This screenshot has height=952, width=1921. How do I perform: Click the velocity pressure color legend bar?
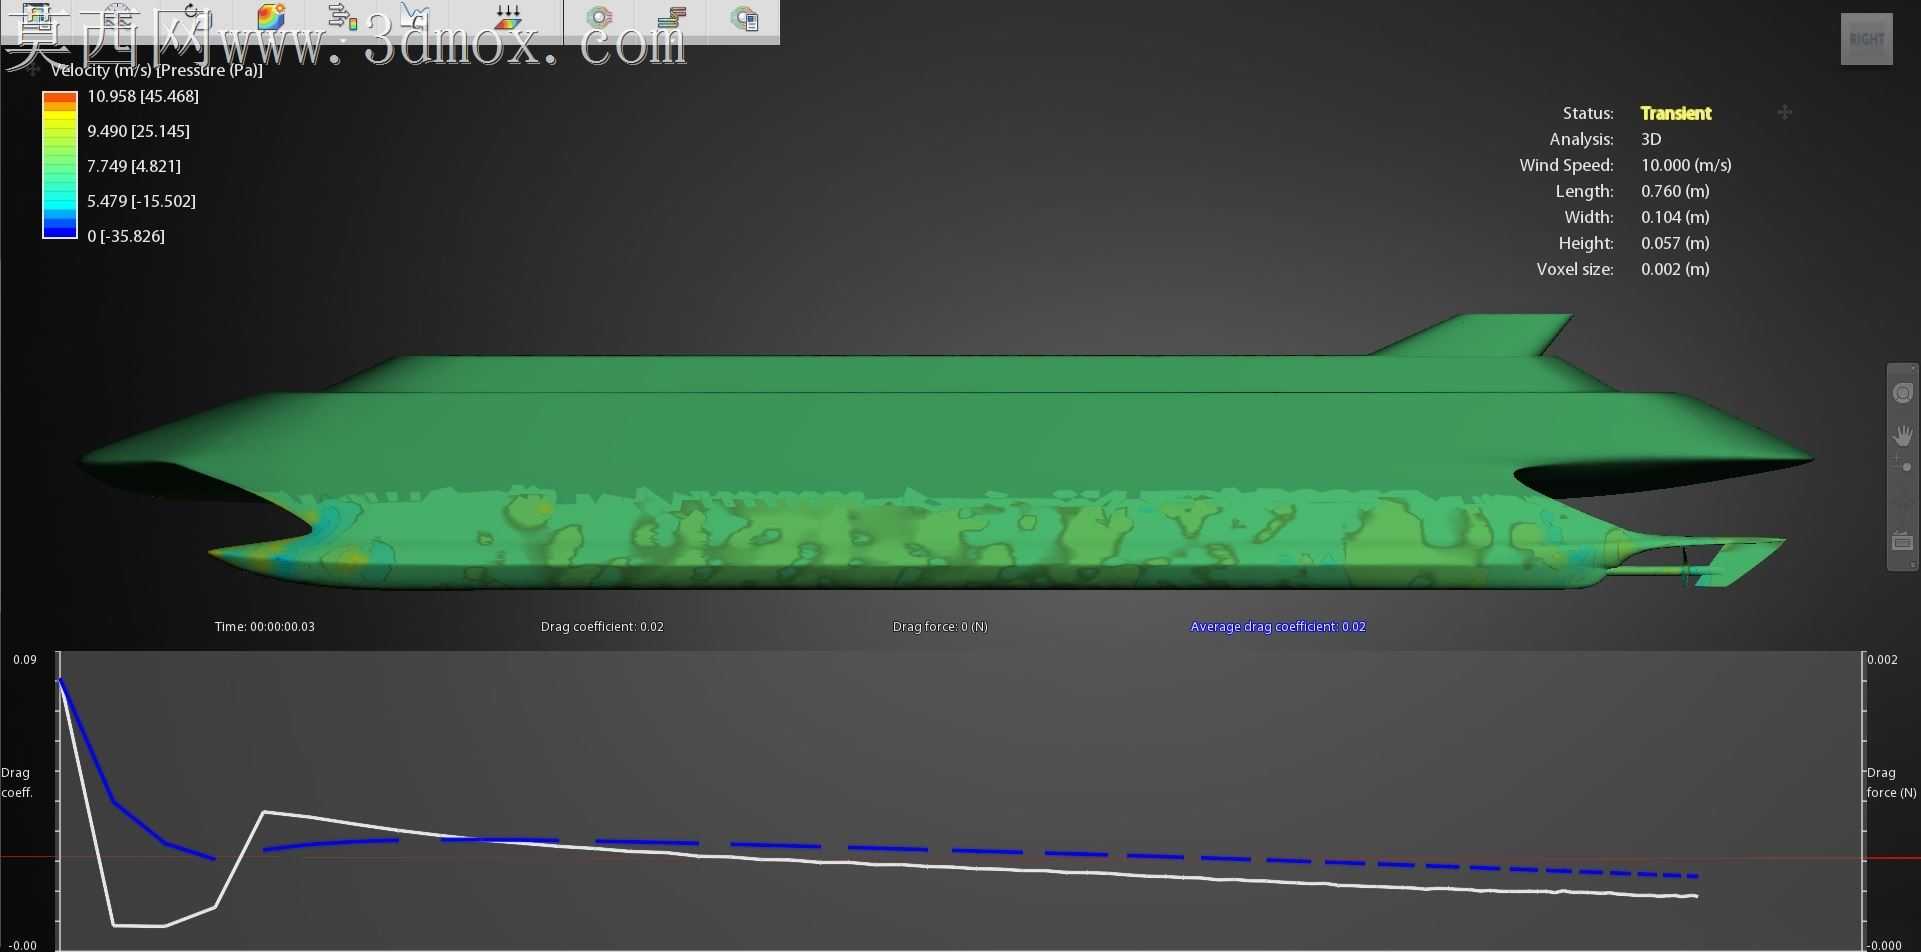click(60, 165)
